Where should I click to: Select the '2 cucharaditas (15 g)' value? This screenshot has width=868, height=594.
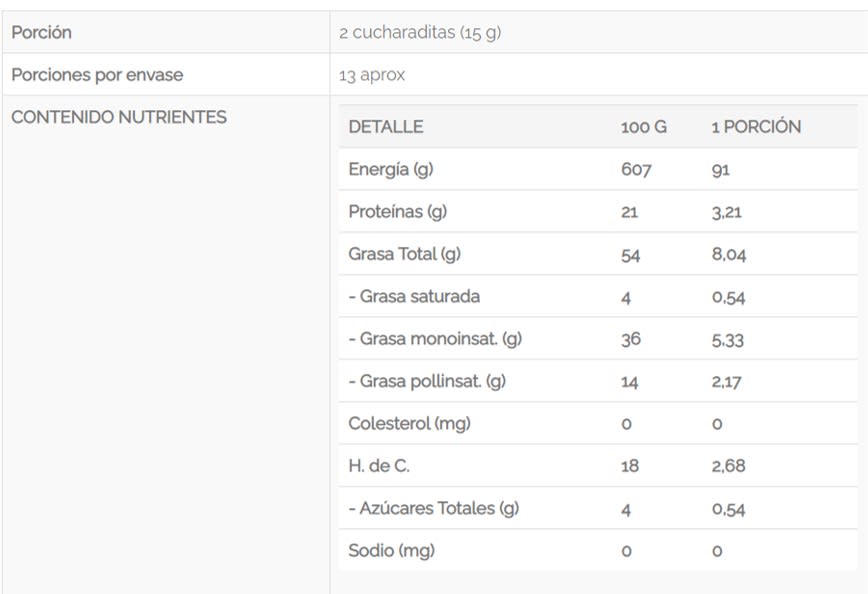click(x=420, y=32)
